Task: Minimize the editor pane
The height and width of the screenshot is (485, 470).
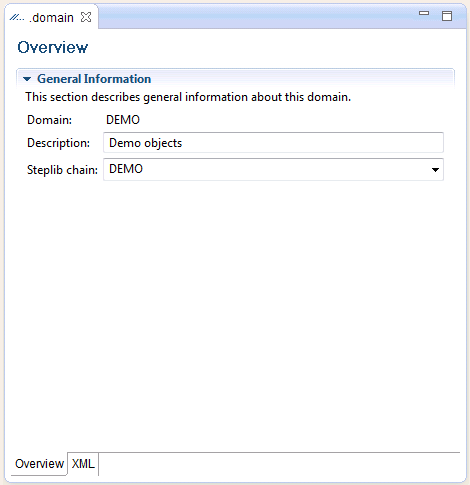Action: (x=424, y=13)
